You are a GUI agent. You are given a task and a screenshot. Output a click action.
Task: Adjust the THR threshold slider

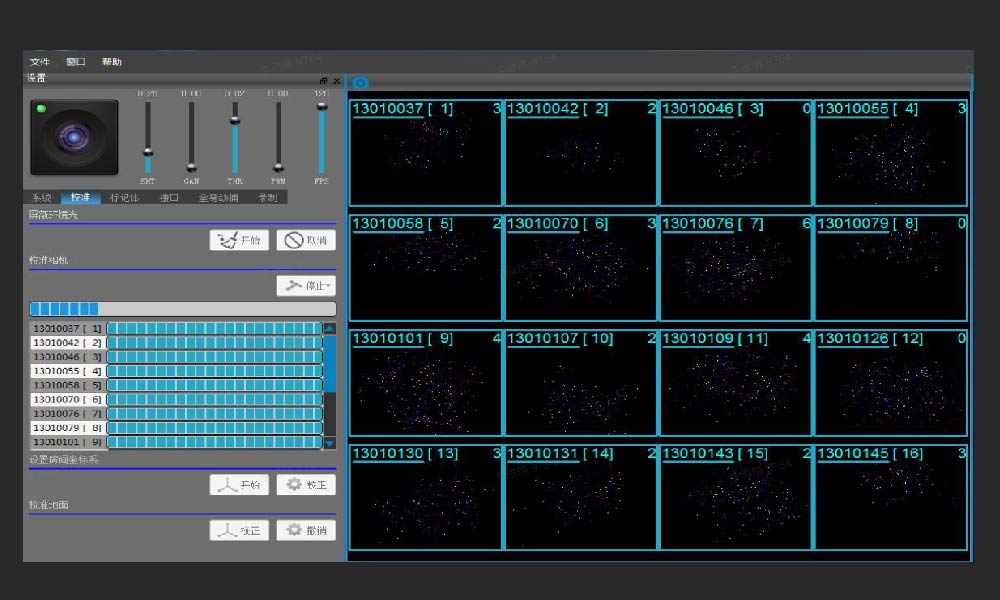point(235,120)
